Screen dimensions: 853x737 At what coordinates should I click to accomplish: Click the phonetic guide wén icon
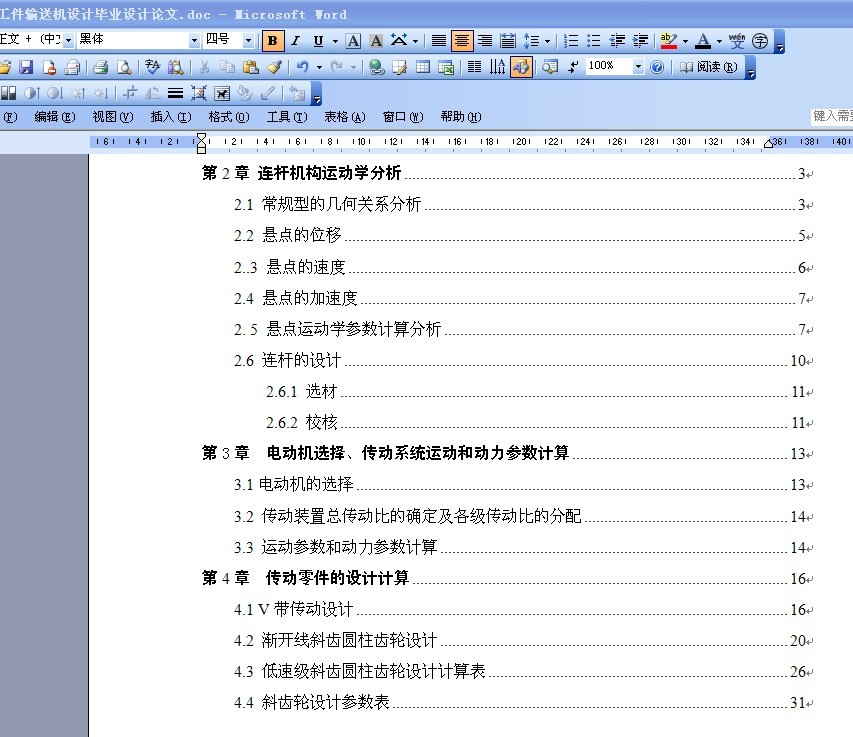(737, 41)
